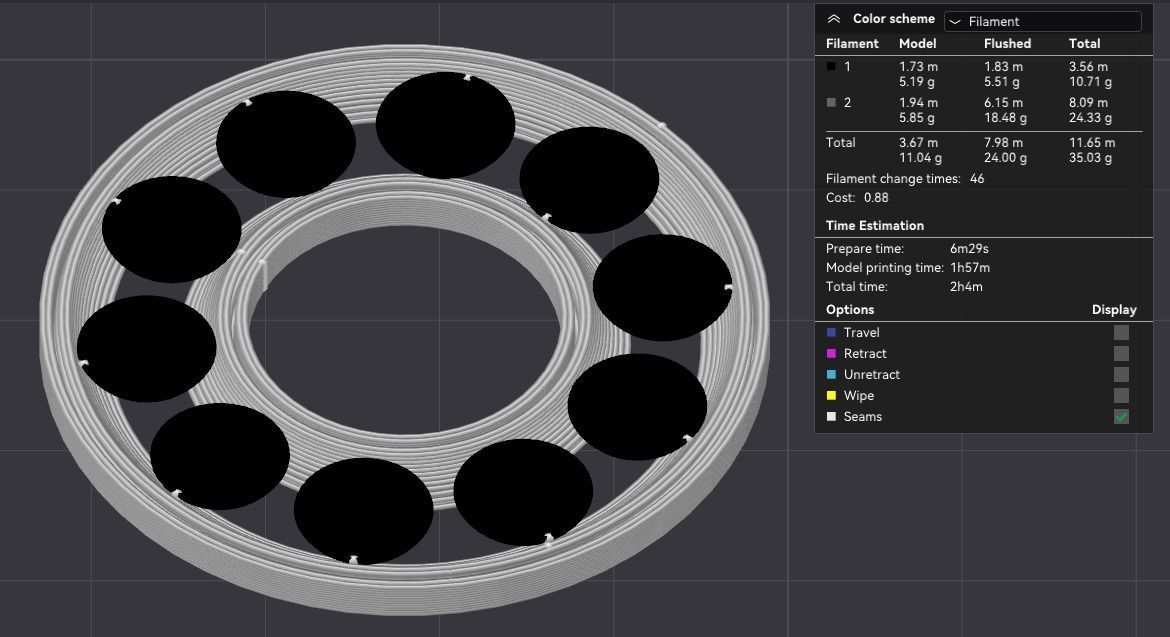Click the 1.73 m model value
1170x637 pixels.
coord(919,66)
